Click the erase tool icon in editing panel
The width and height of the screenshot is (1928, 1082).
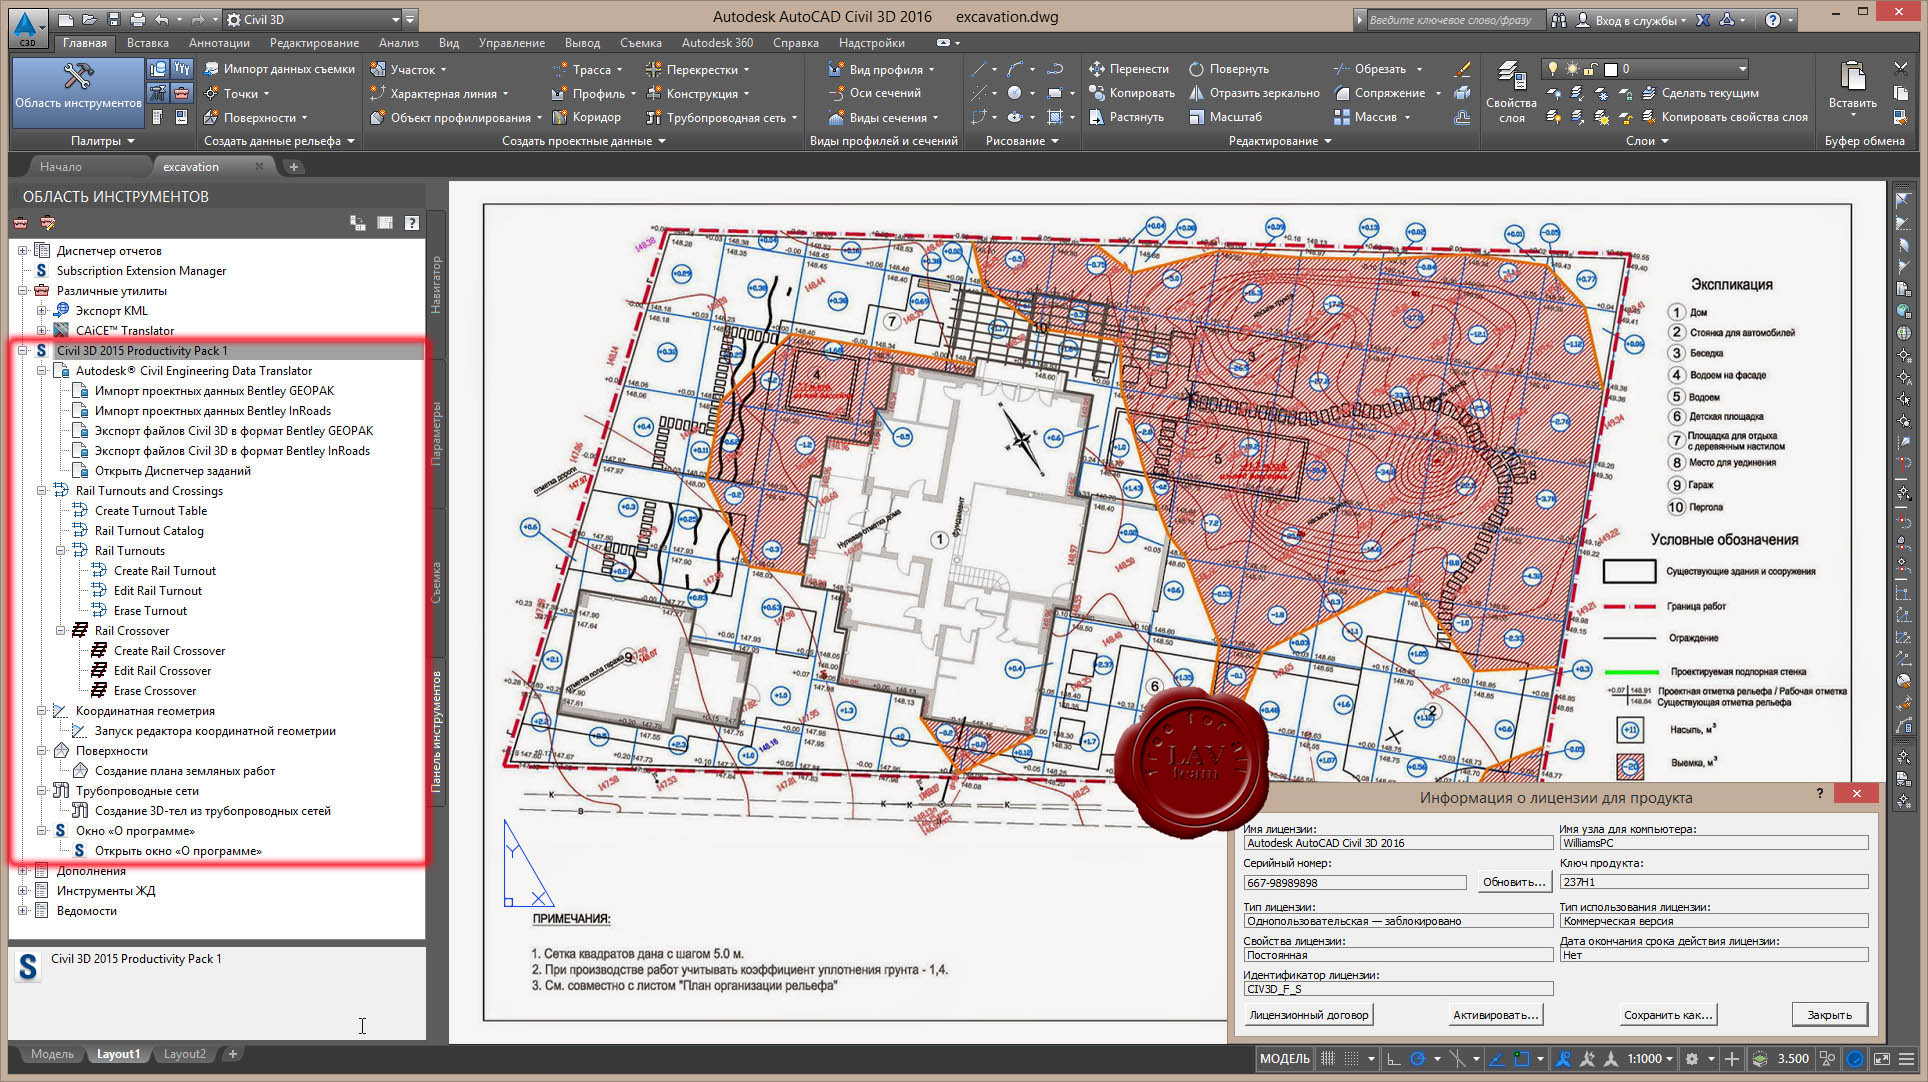(x=1461, y=69)
